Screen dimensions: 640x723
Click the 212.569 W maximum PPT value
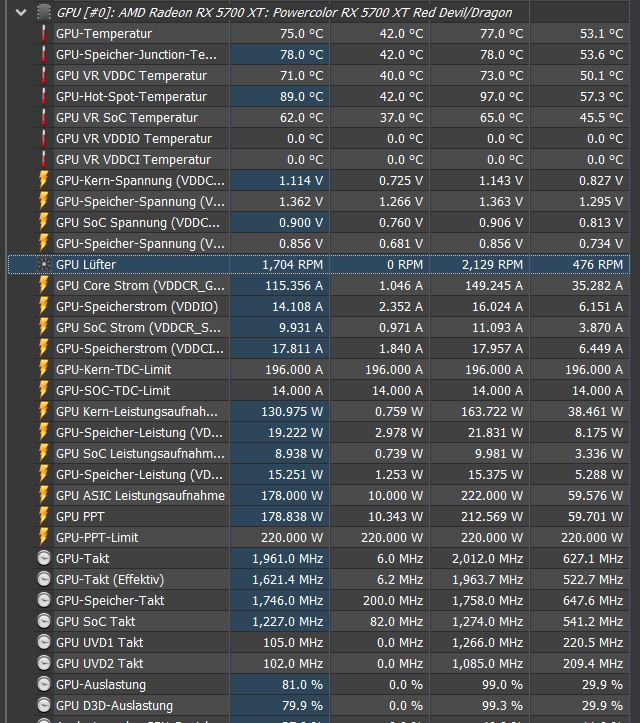[492, 516]
